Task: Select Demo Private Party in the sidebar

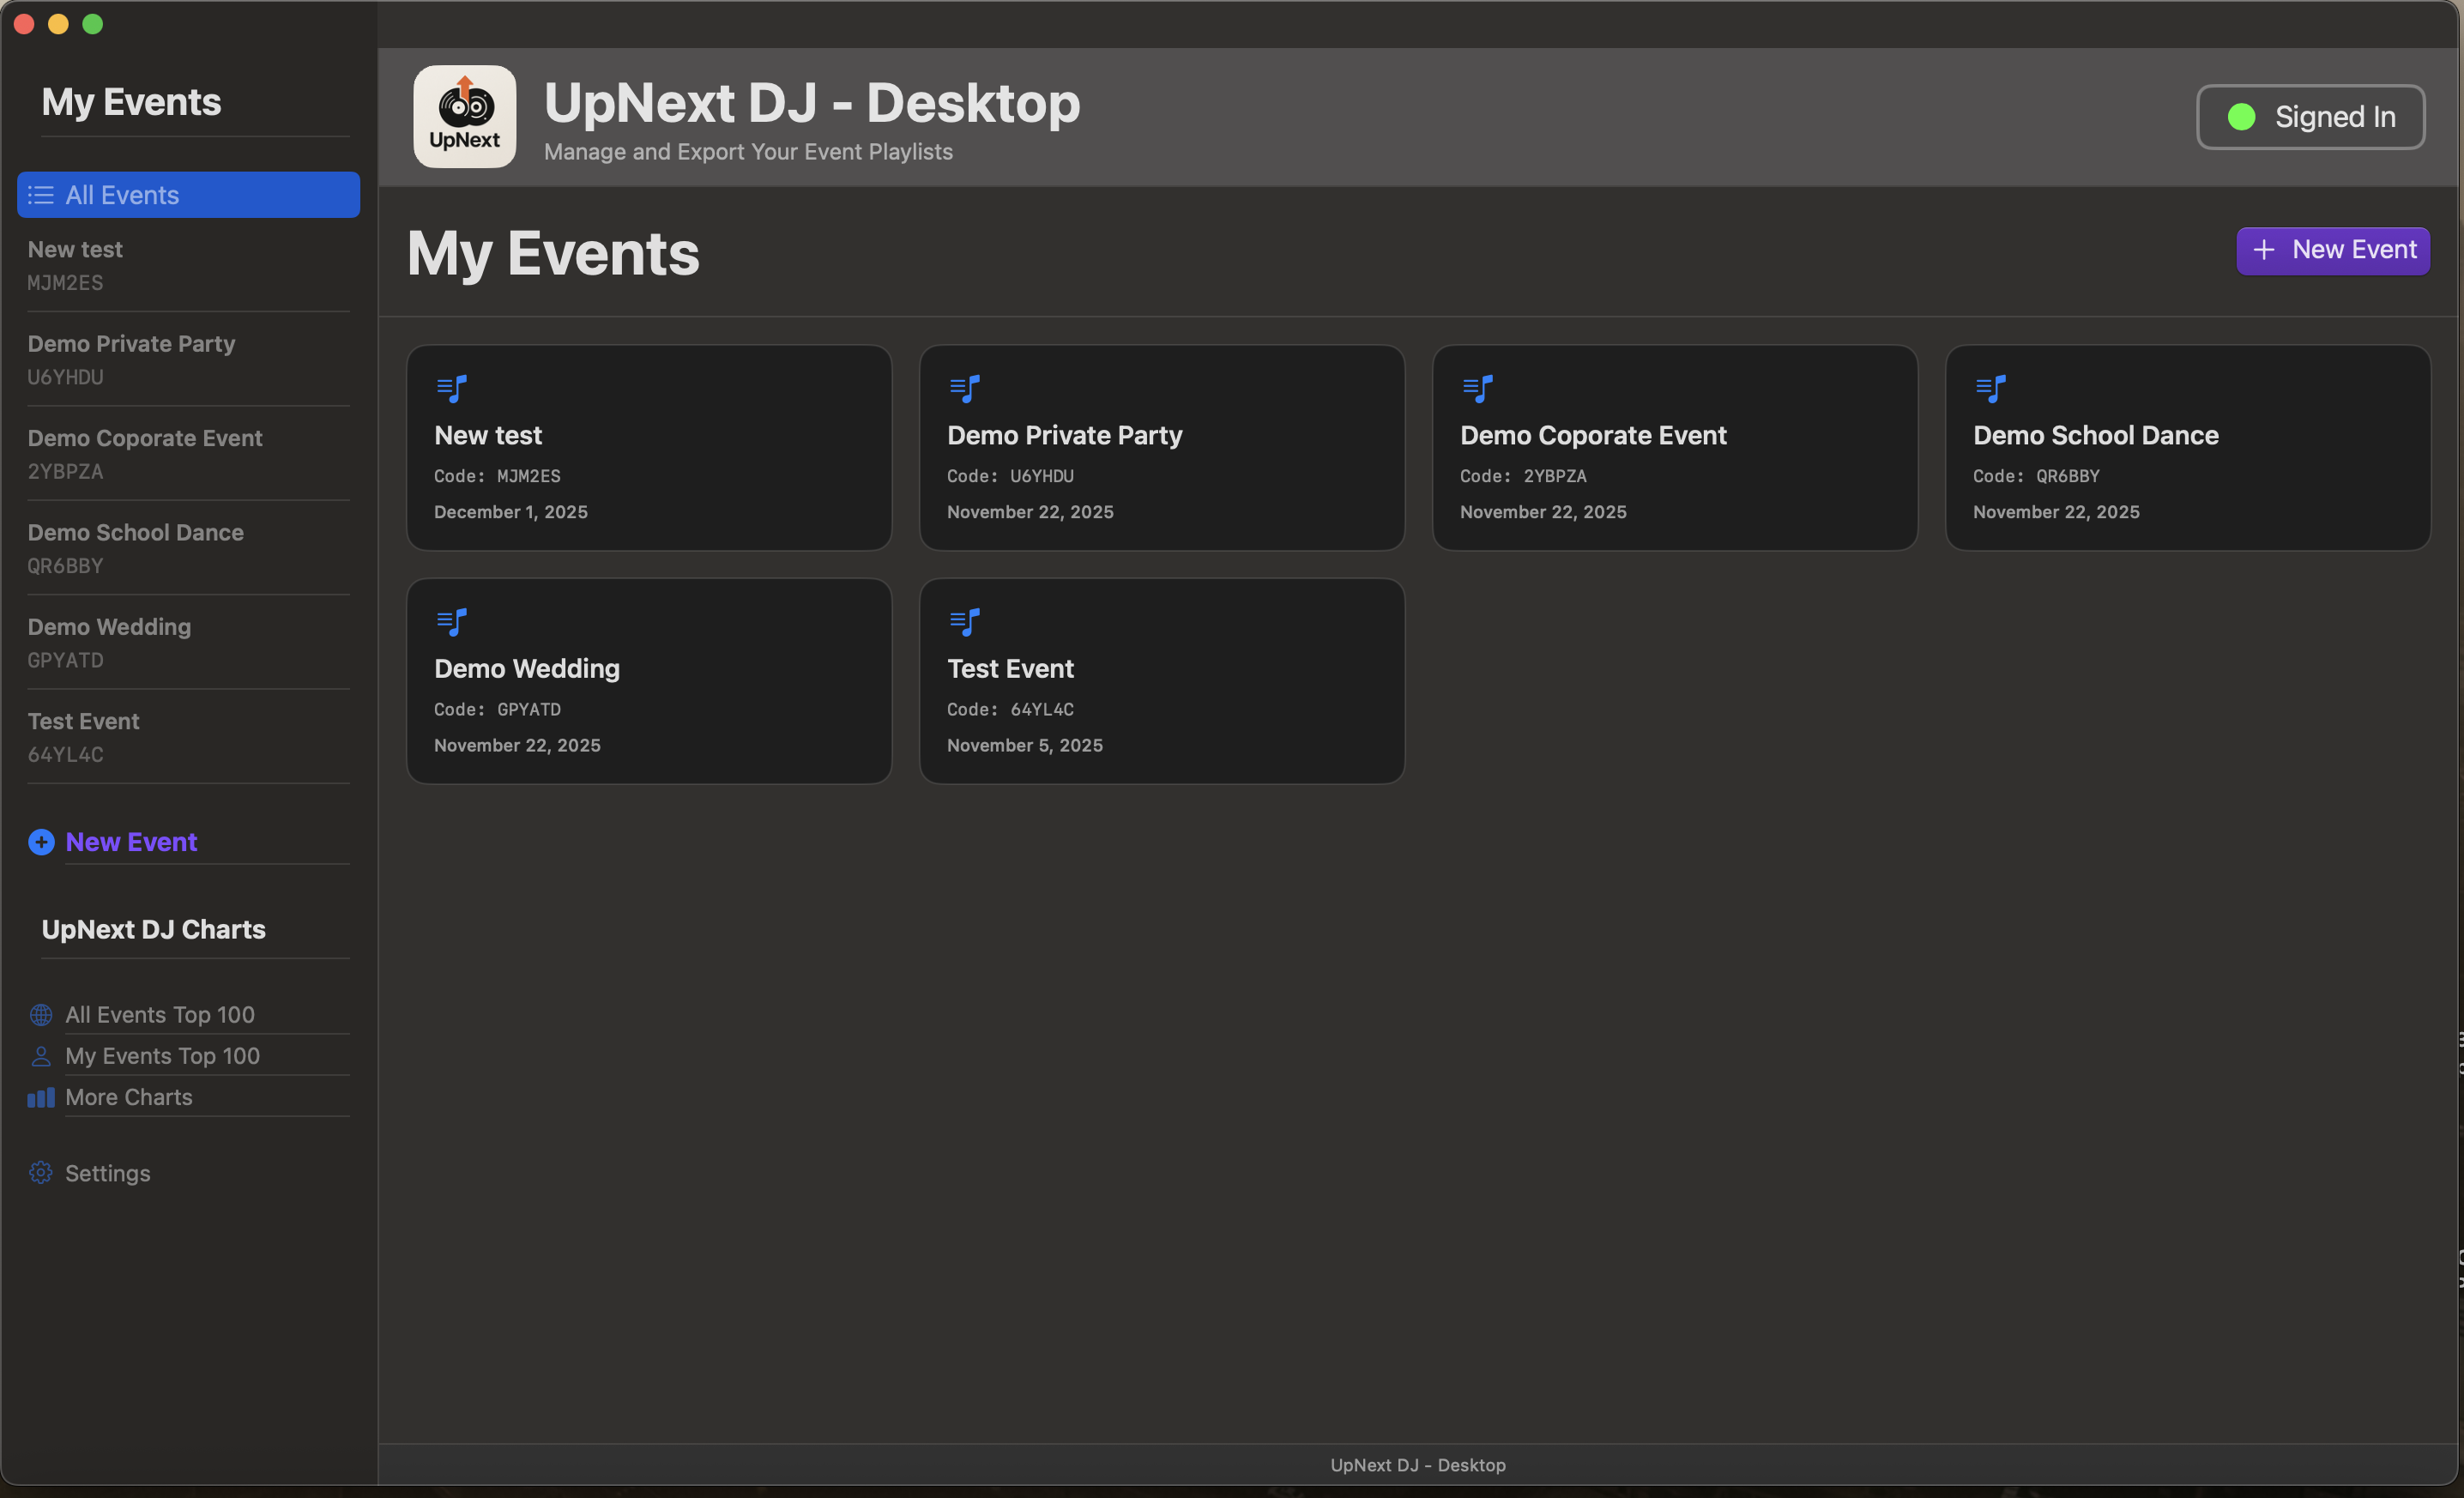Action: click(x=131, y=343)
